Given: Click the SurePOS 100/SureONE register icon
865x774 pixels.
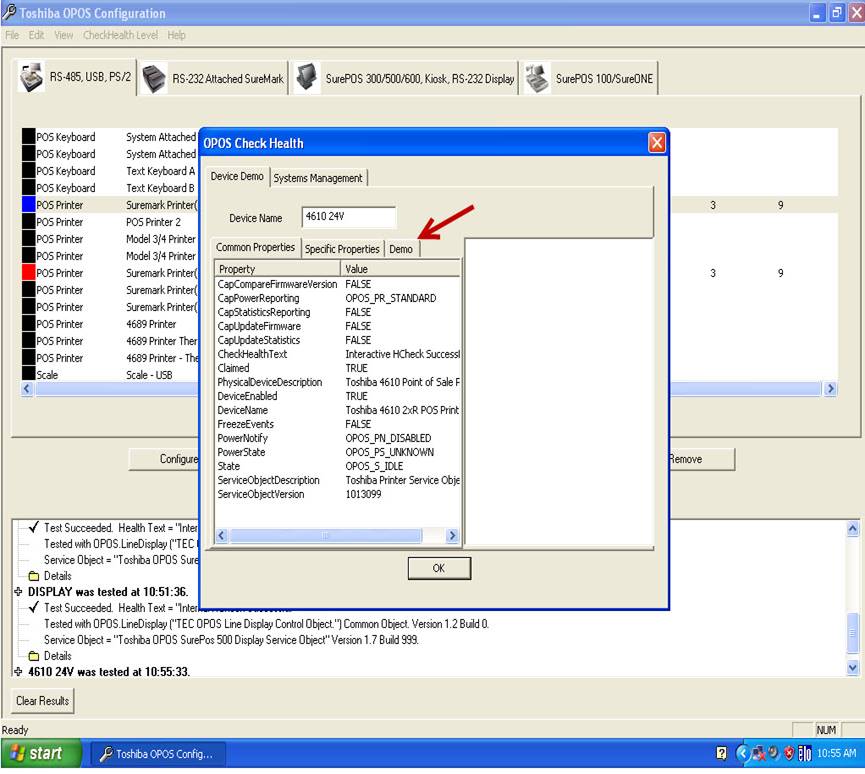Looking at the screenshot, I should [537, 78].
